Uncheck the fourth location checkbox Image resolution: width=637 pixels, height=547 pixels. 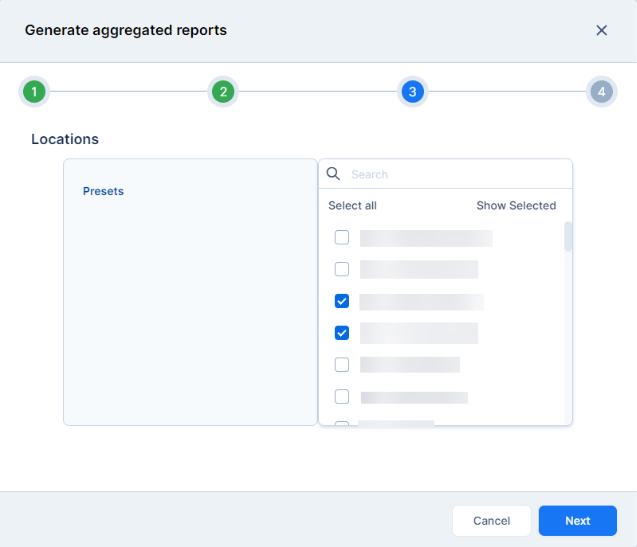tap(342, 333)
